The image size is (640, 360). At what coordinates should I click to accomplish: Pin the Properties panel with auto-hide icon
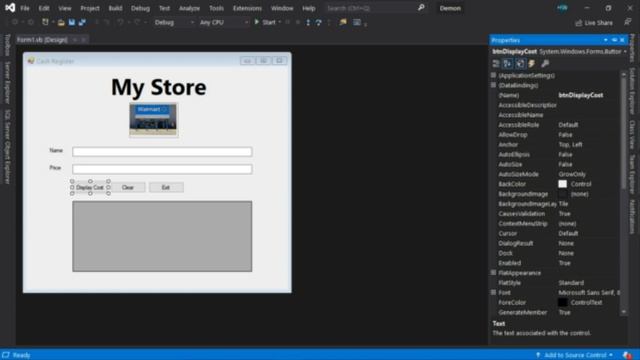(614, 40)
